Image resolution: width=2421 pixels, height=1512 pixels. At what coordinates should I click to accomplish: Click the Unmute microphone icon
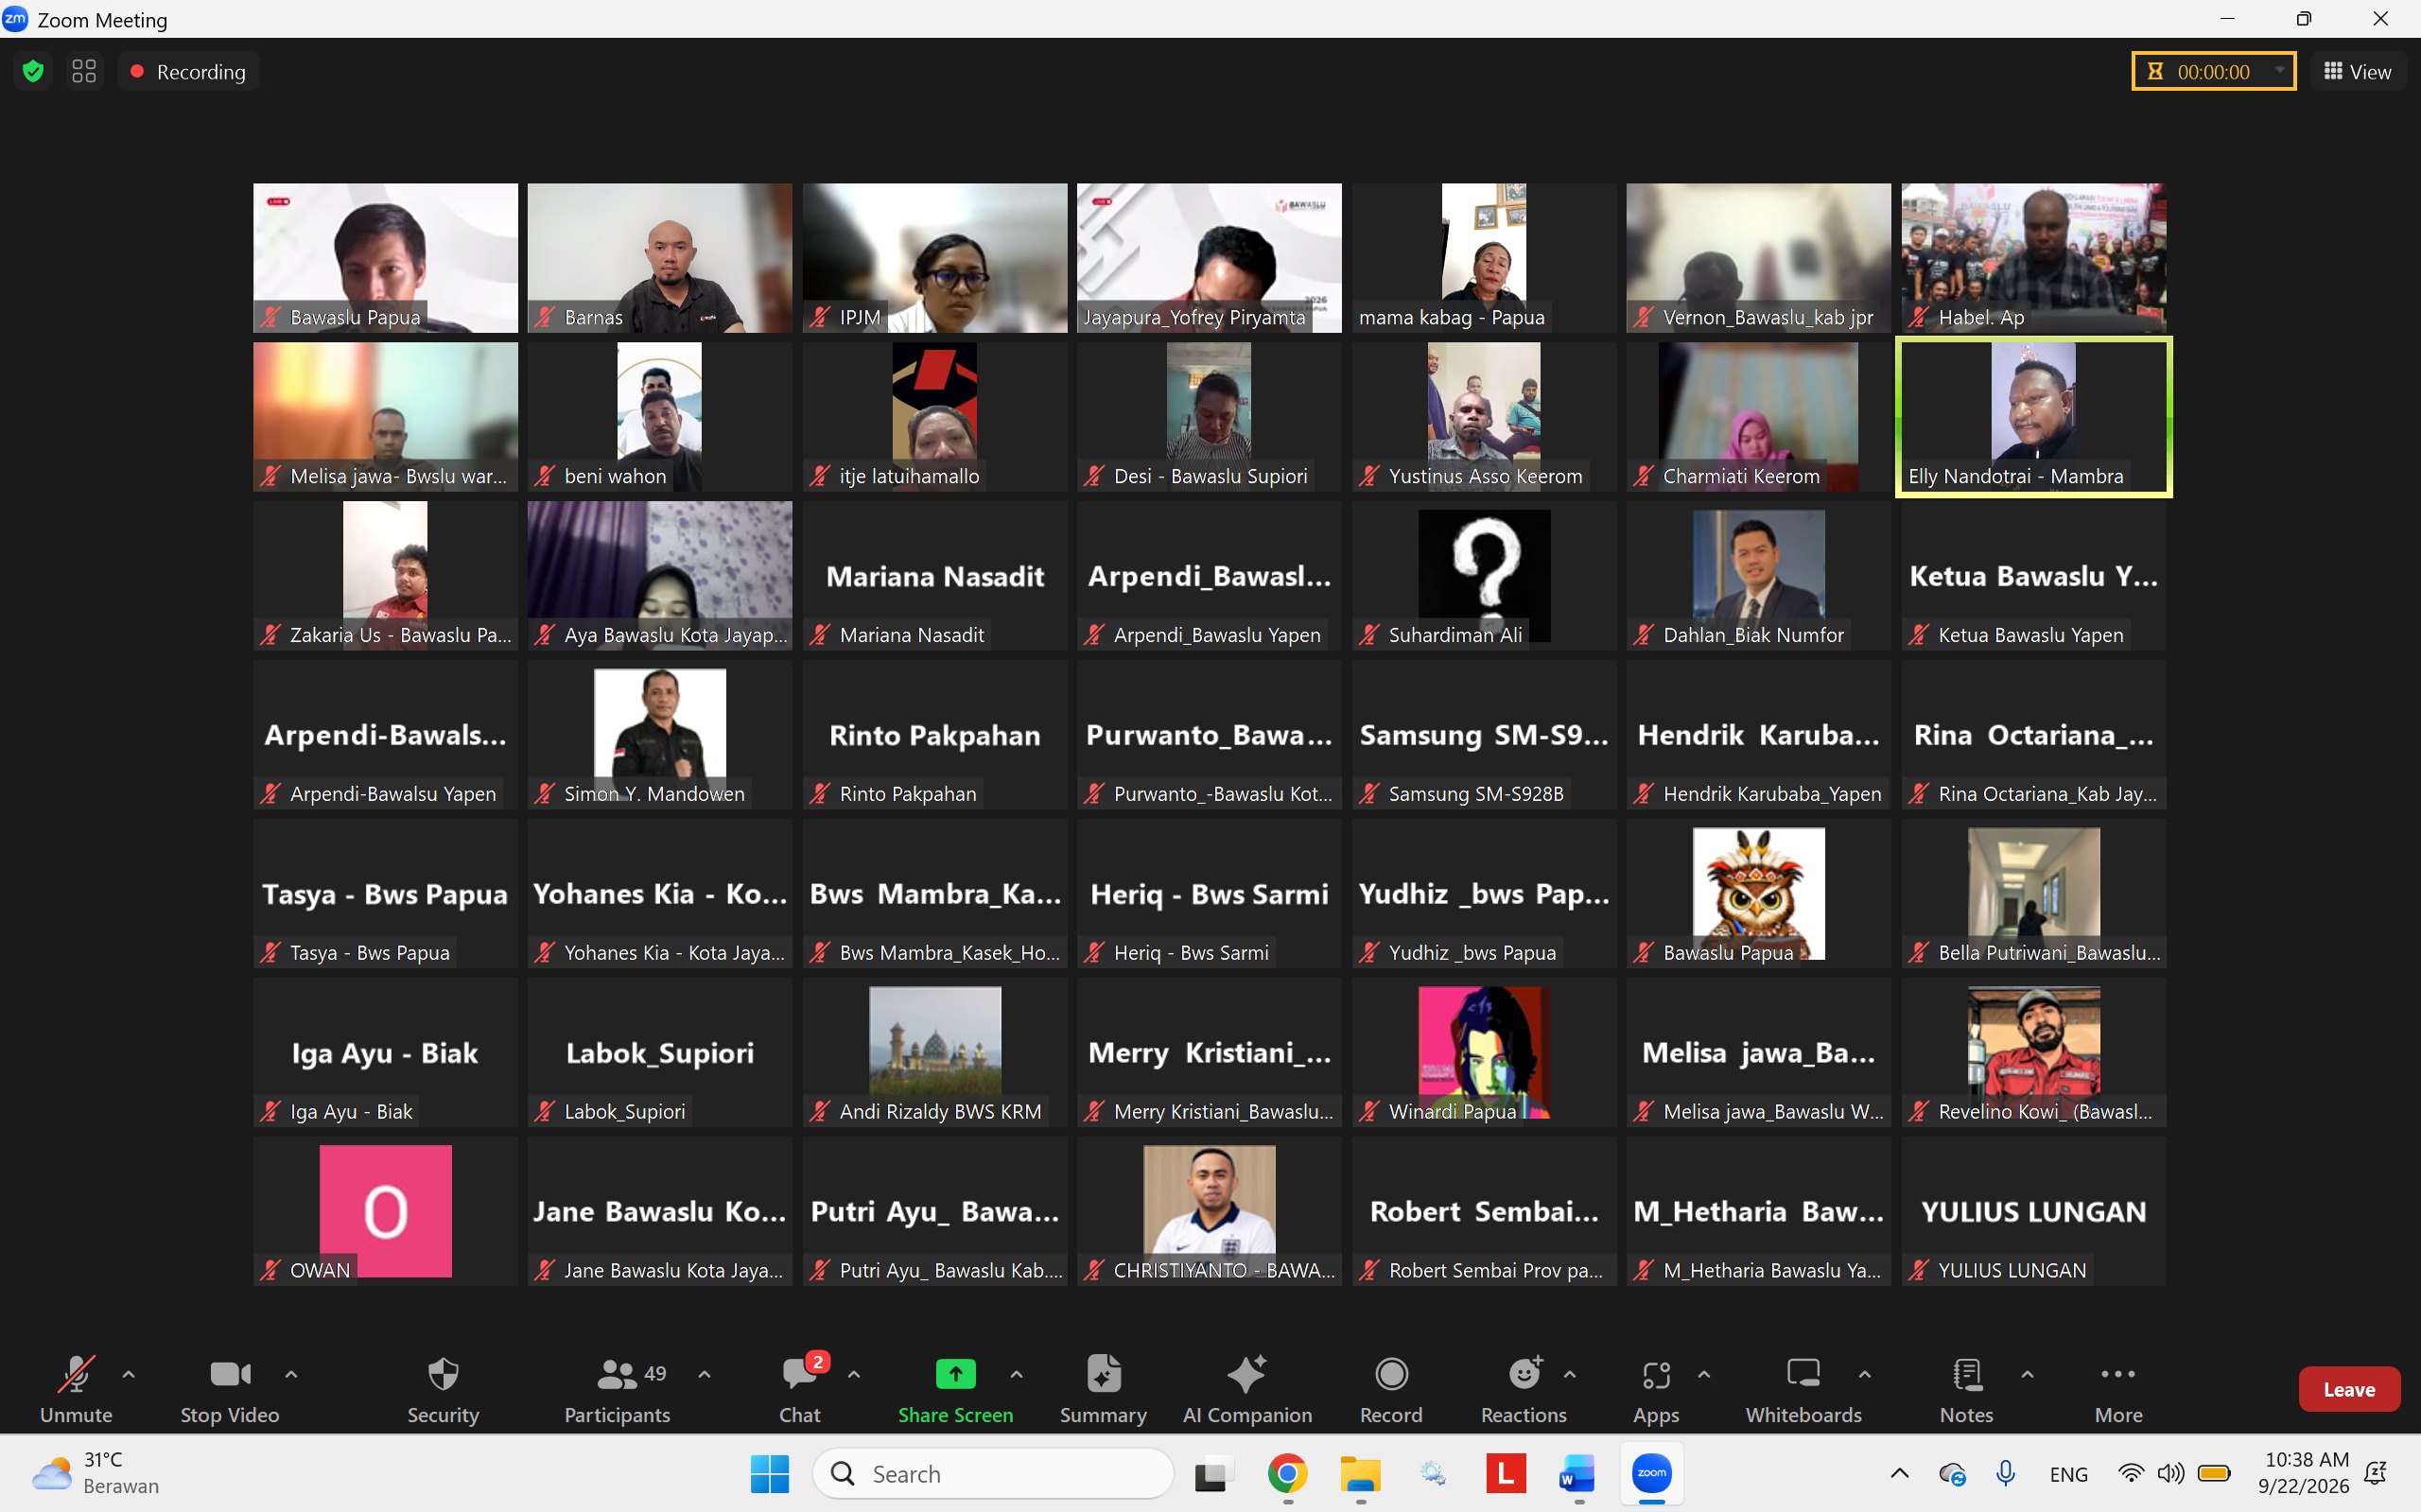click(x=76, y=1374)
